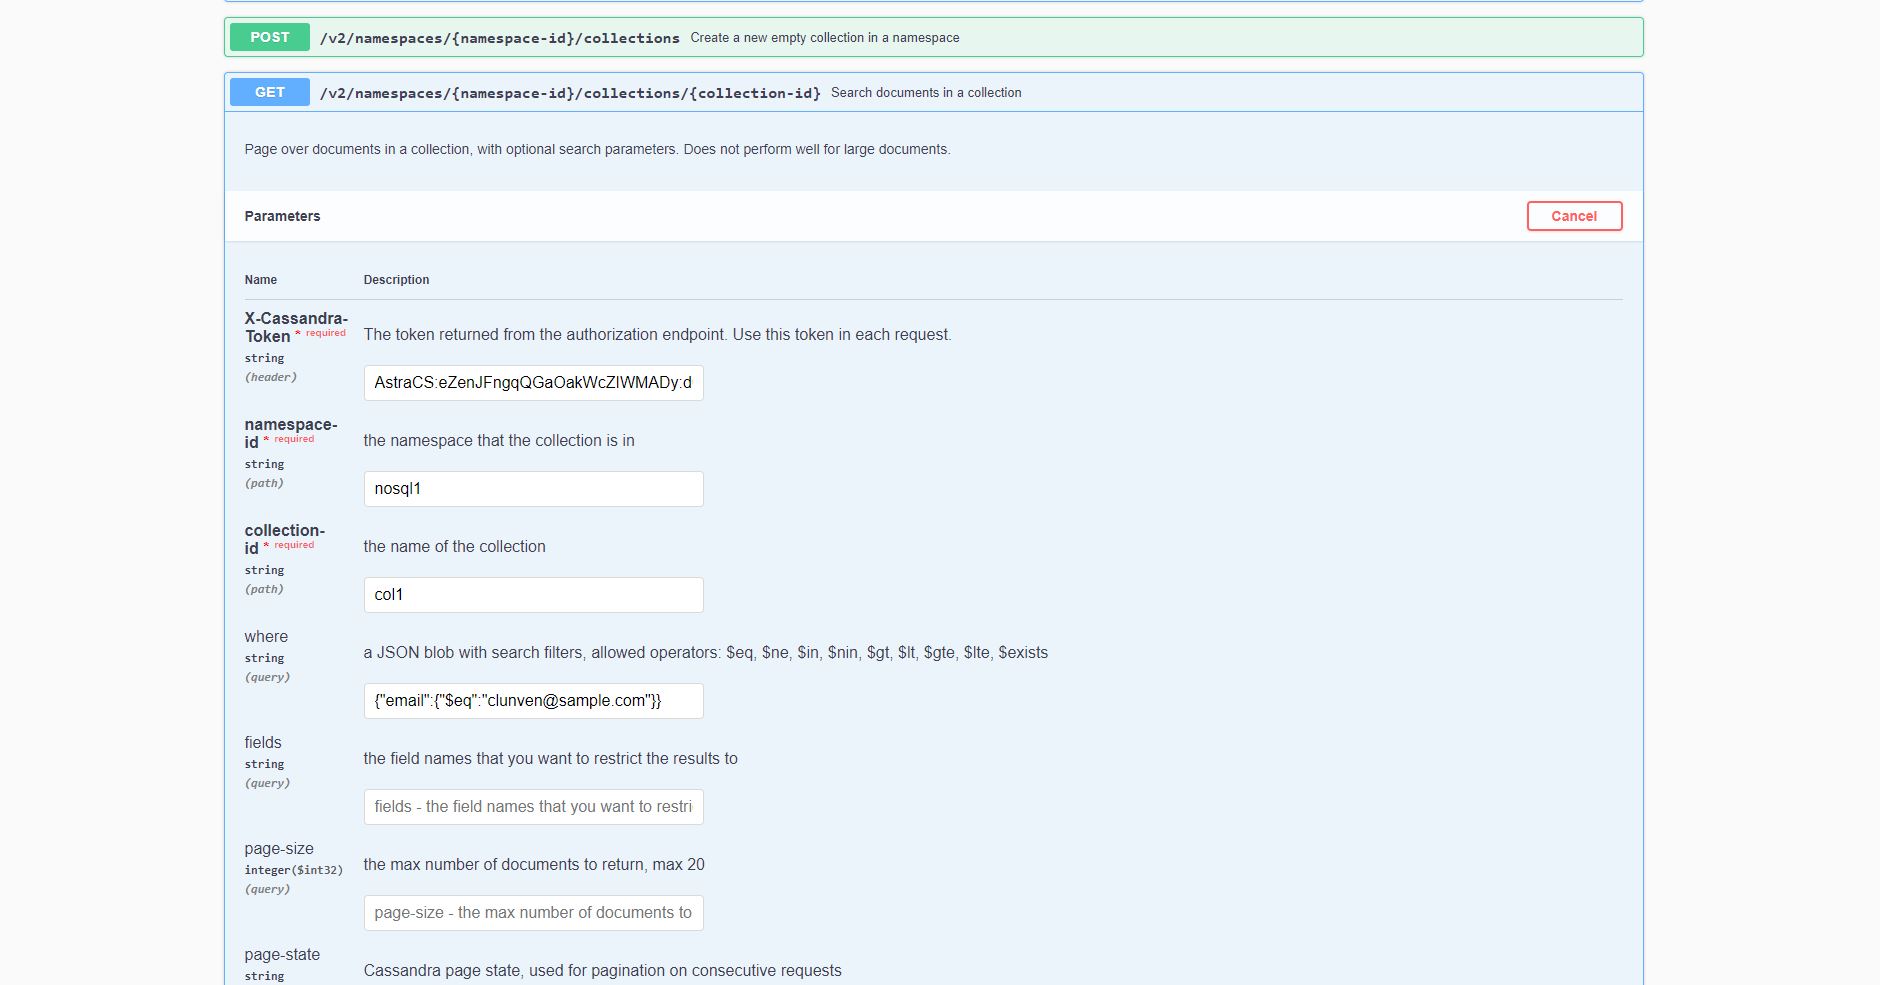Click the 'Description' column header
1880x985 pixels.
pos(396,280)
